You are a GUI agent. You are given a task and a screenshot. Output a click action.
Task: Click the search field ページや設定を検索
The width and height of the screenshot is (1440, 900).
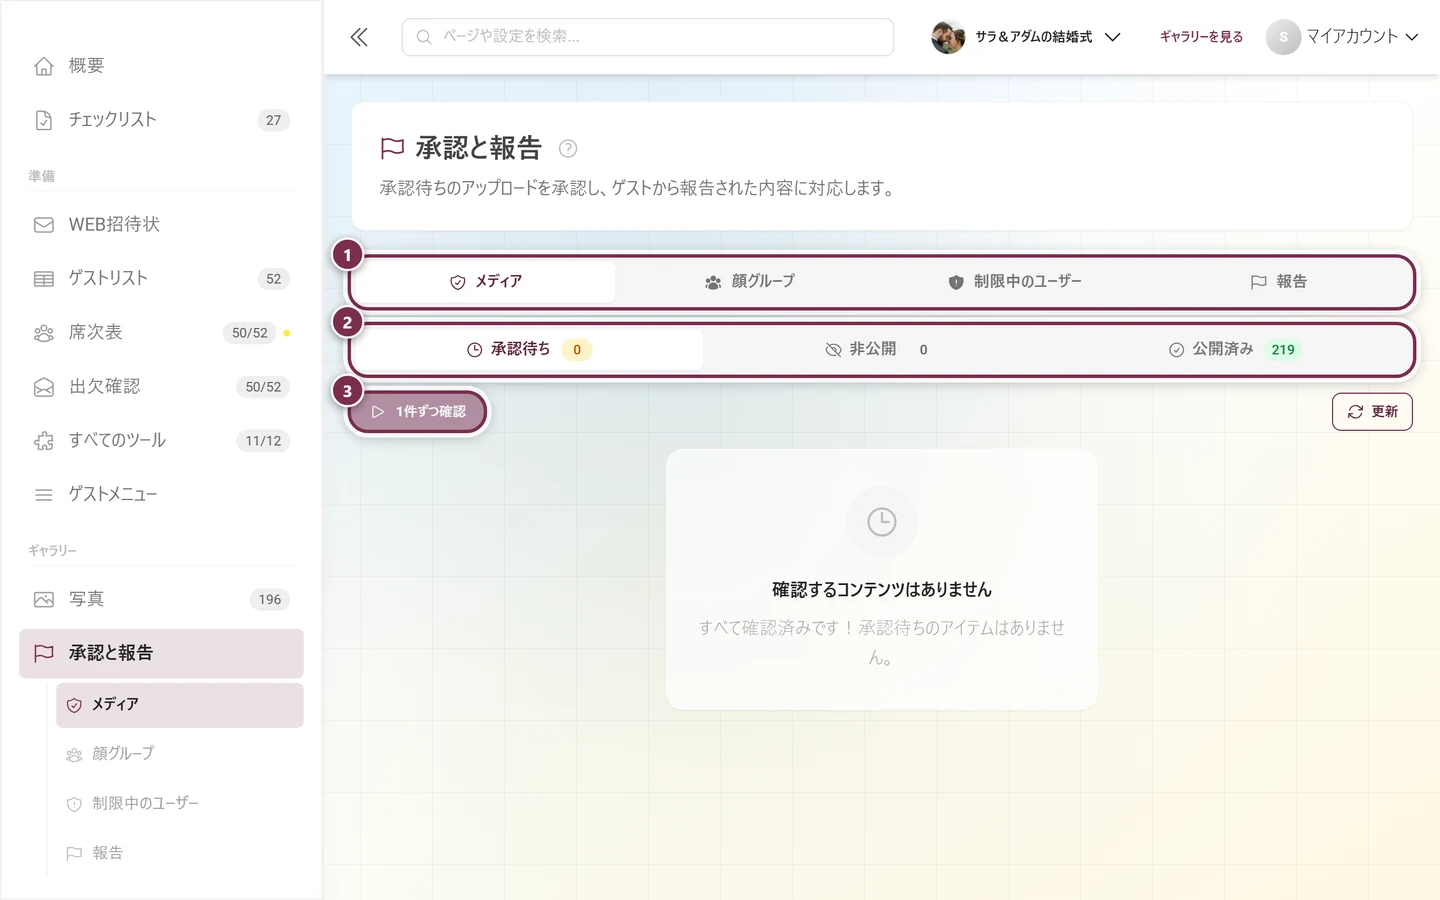(x=648, y=37)
